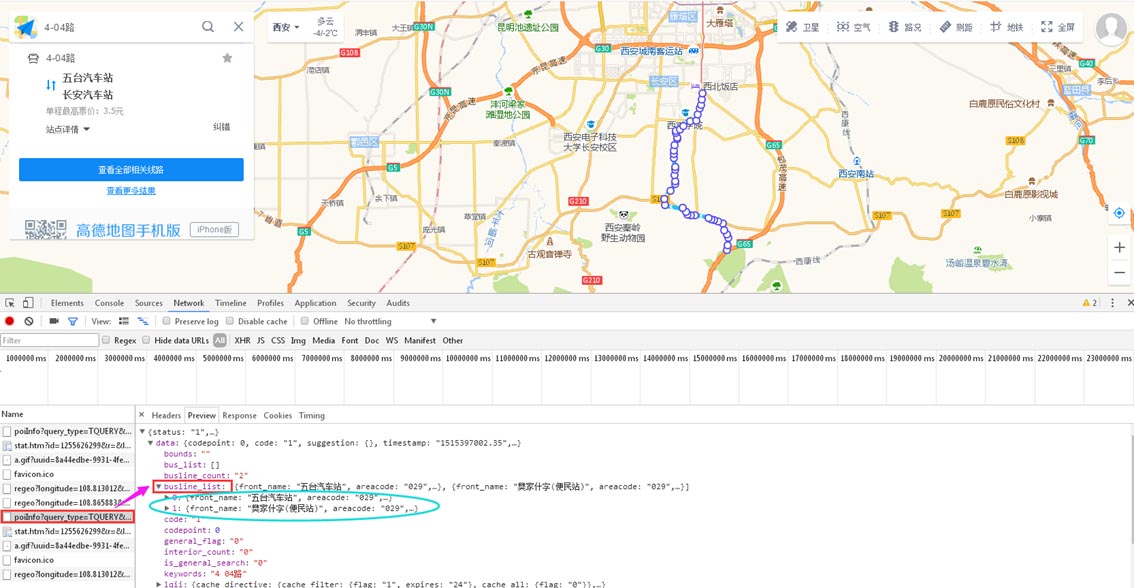Filter requests by XHR
This screenshot has width=1134, height=588.
(x=242, y=340)
